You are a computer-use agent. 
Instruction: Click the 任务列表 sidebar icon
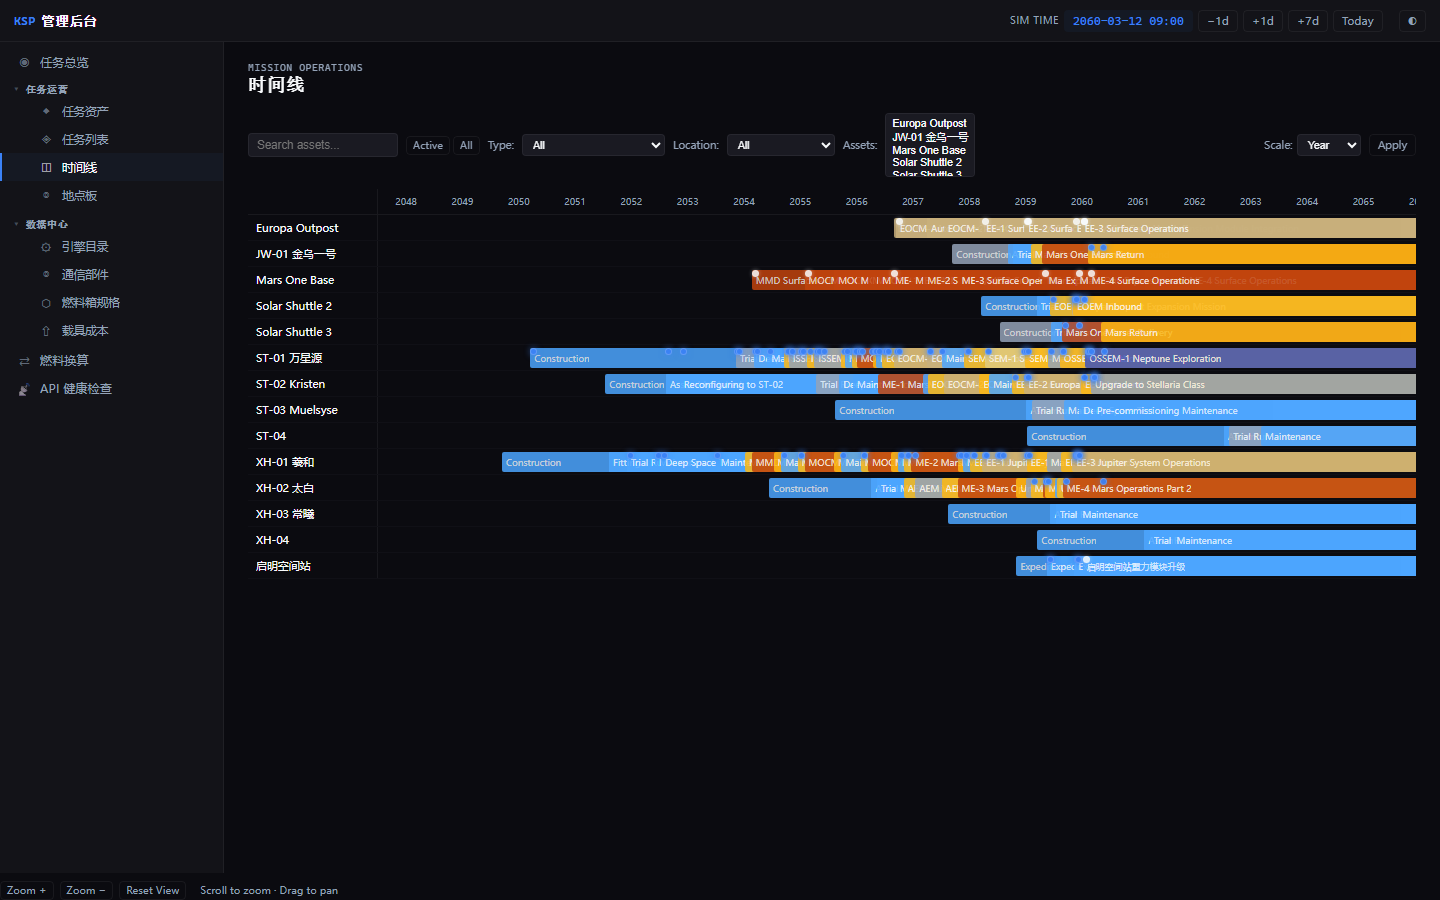46,139
